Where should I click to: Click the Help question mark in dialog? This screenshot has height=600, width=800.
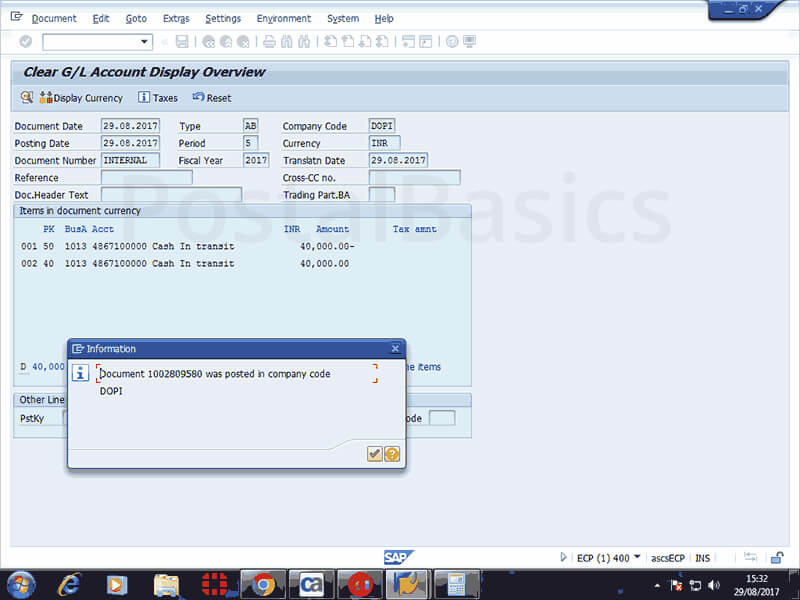tap(392, 454)
